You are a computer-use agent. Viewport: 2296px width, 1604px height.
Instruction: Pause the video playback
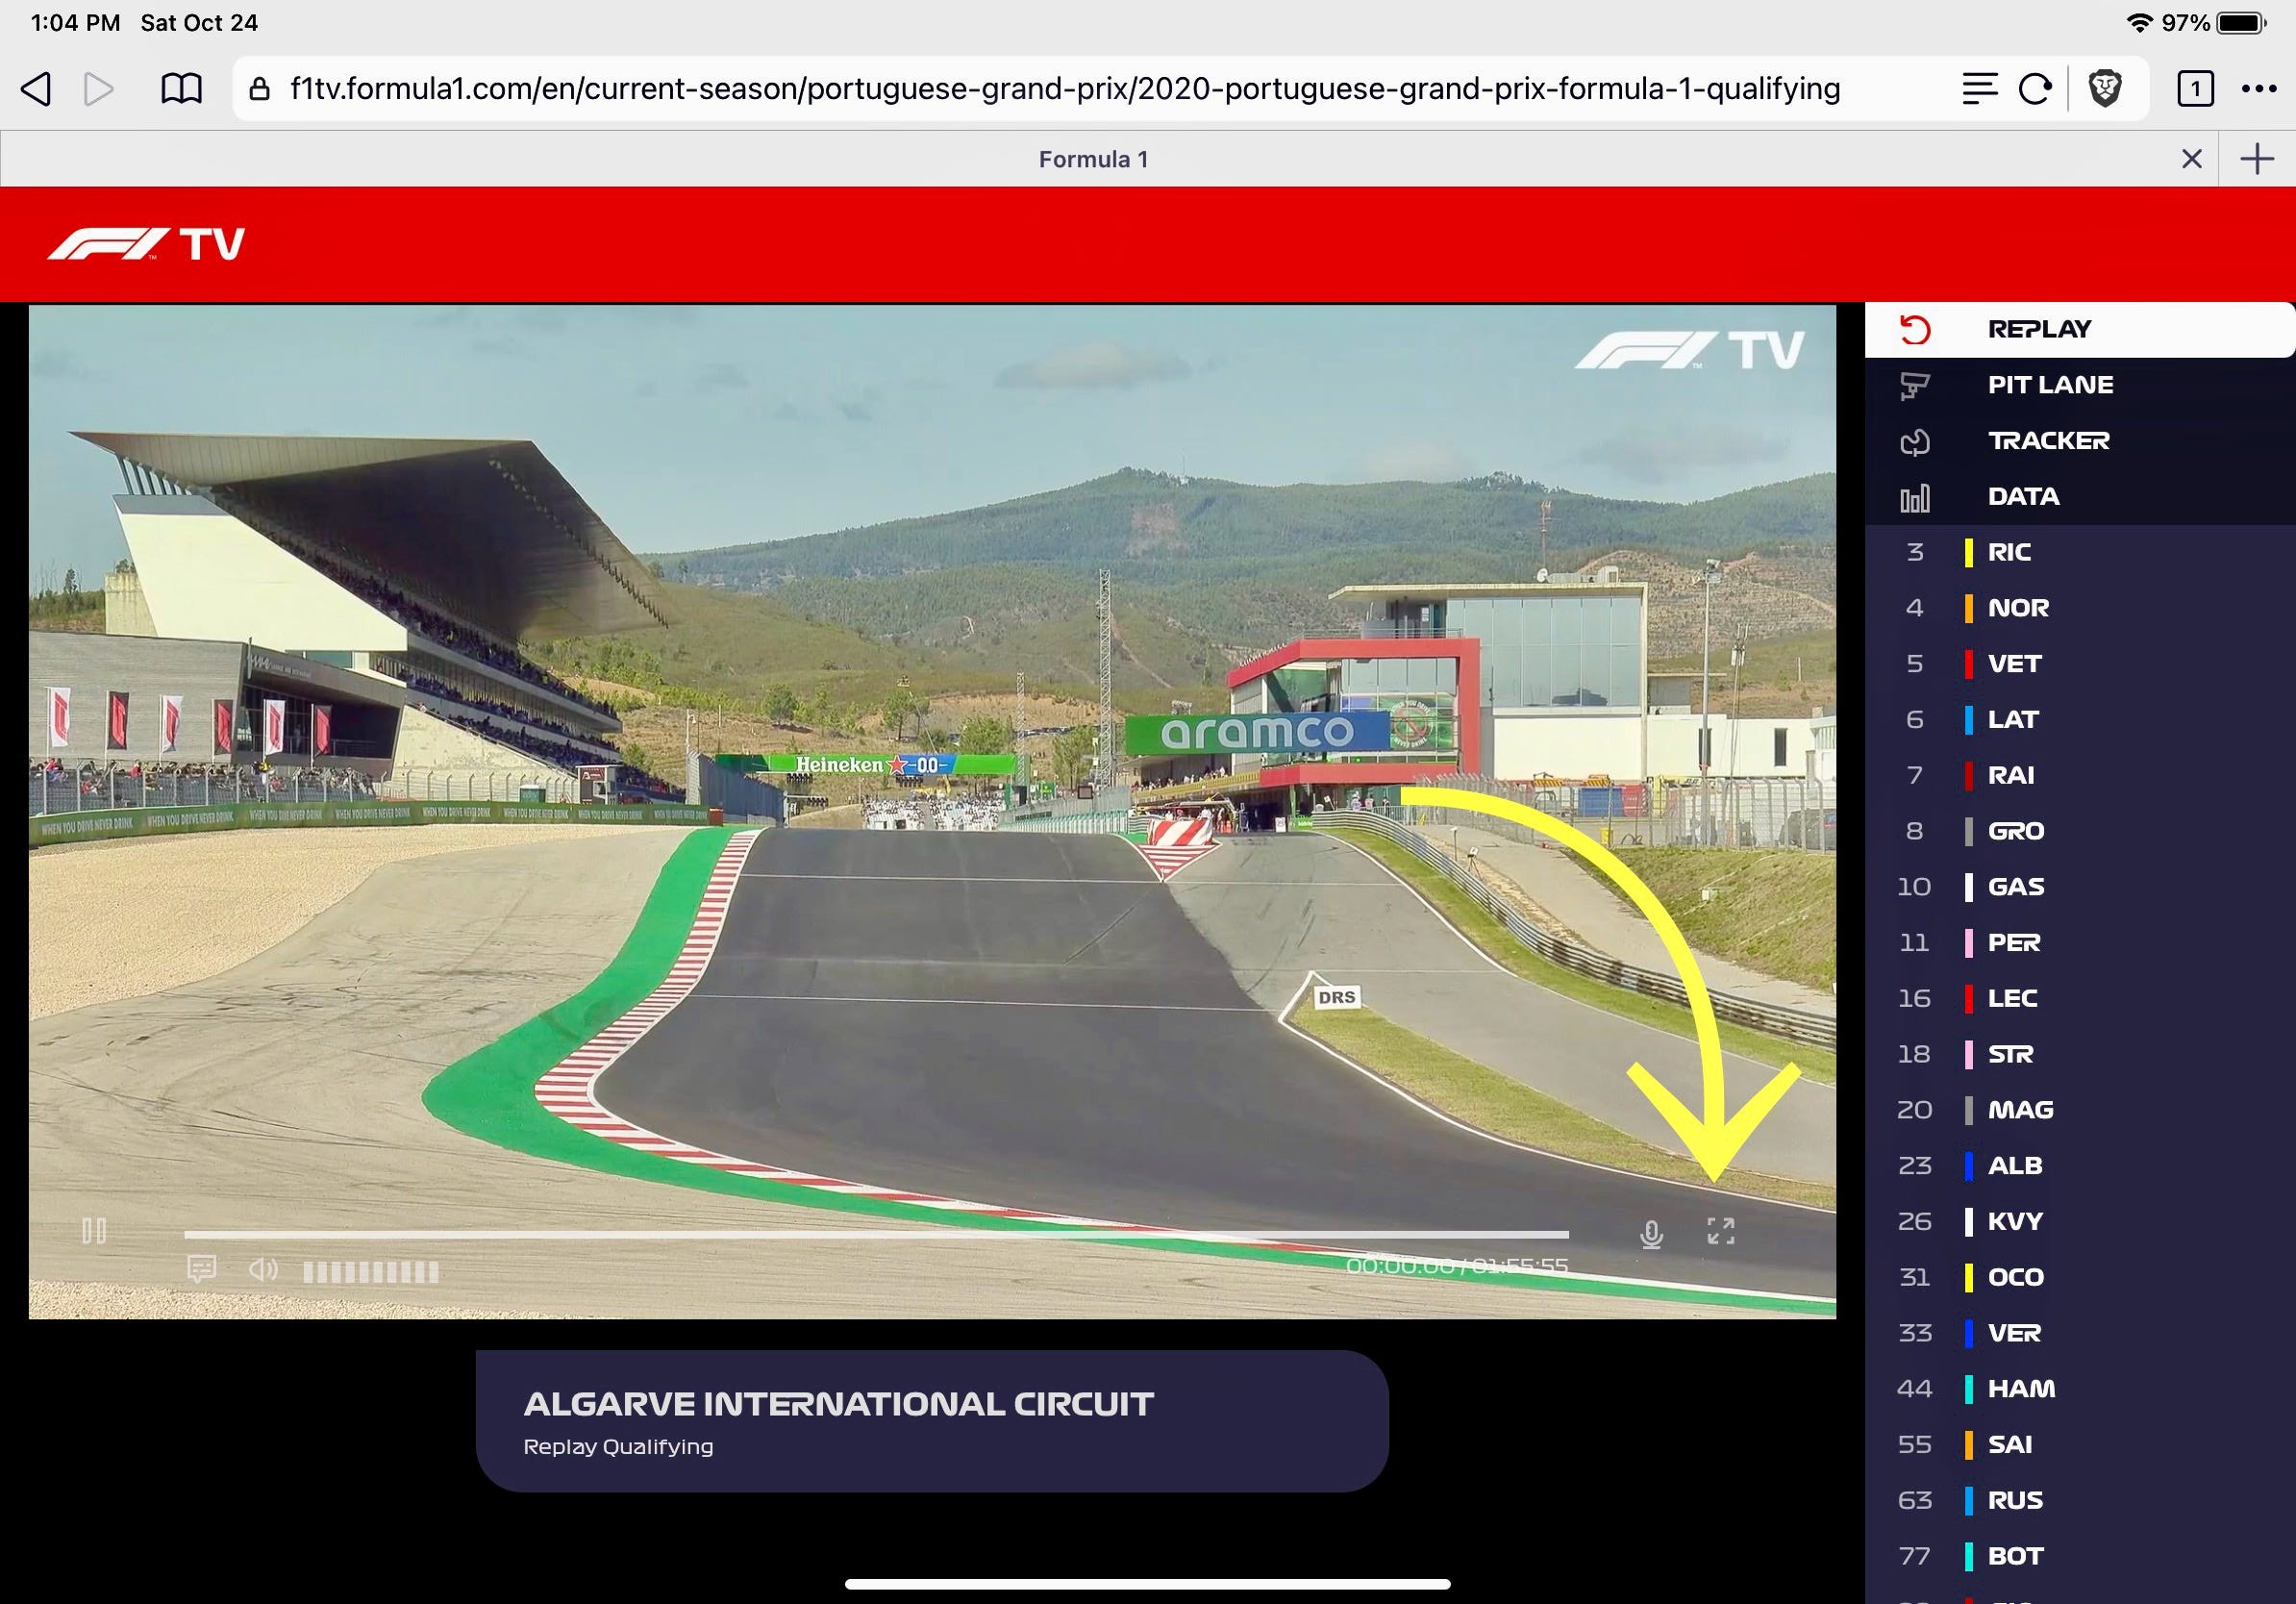pos(94,1230)
